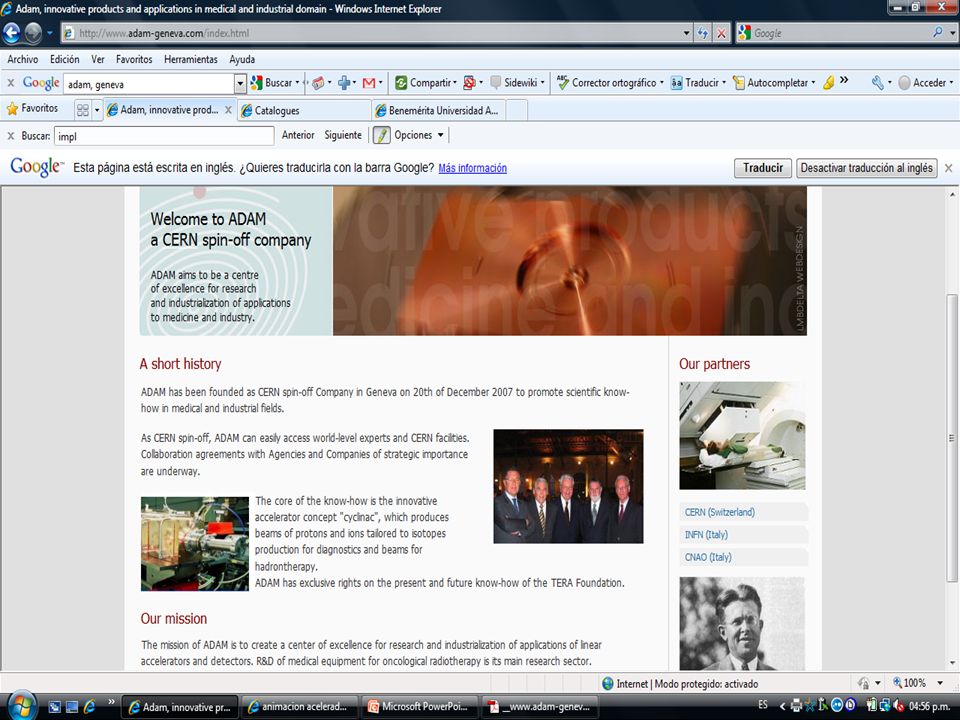Click the Gmail envelope icon on the toolbar
This screenshot has height=720, width=960.
369,83
